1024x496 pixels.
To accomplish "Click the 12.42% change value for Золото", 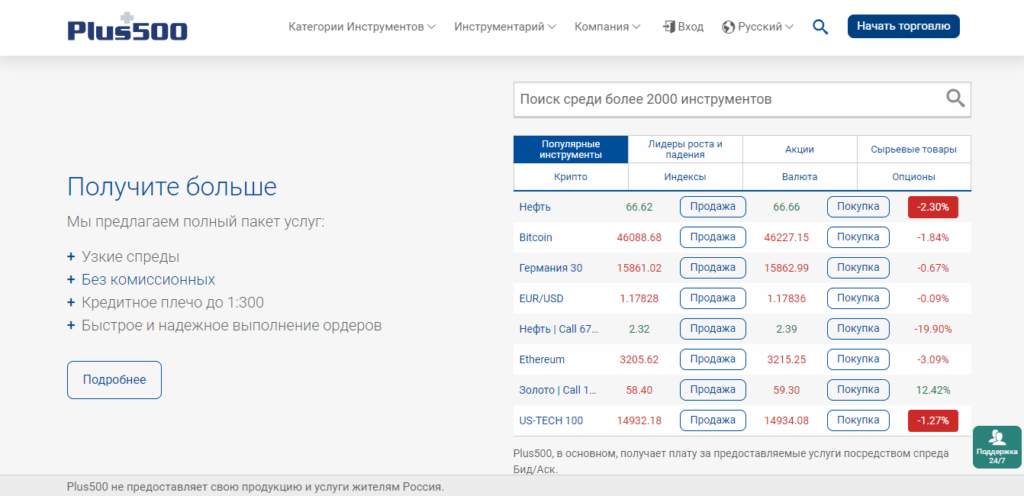I will pyautogui.click(x=933, y=390).
